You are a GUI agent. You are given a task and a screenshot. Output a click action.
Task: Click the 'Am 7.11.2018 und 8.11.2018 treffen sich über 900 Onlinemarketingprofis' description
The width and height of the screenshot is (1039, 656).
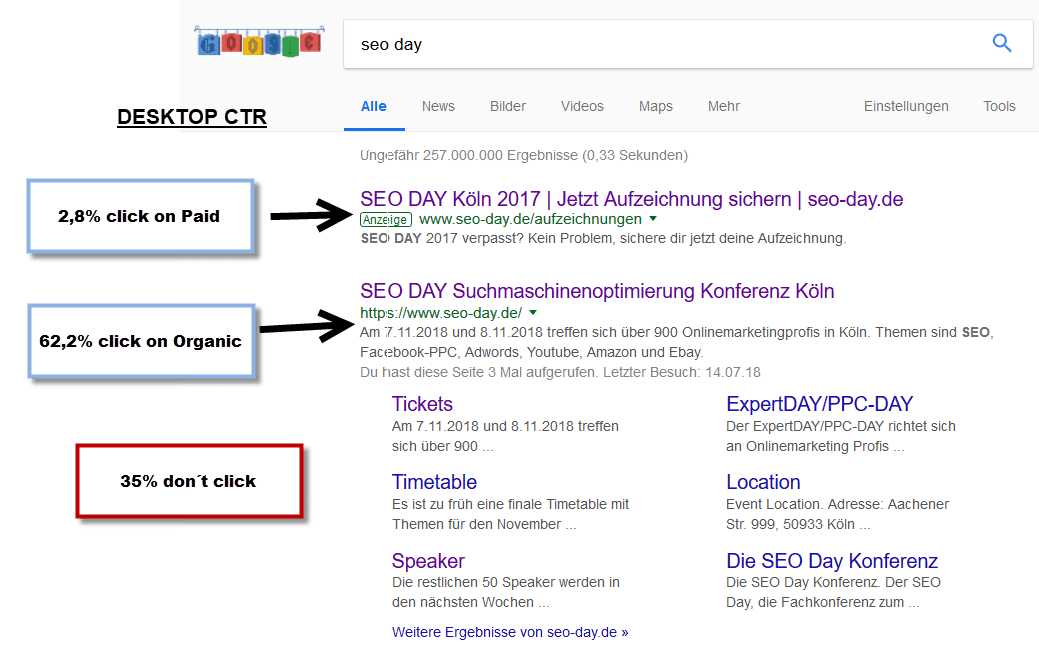677,342
